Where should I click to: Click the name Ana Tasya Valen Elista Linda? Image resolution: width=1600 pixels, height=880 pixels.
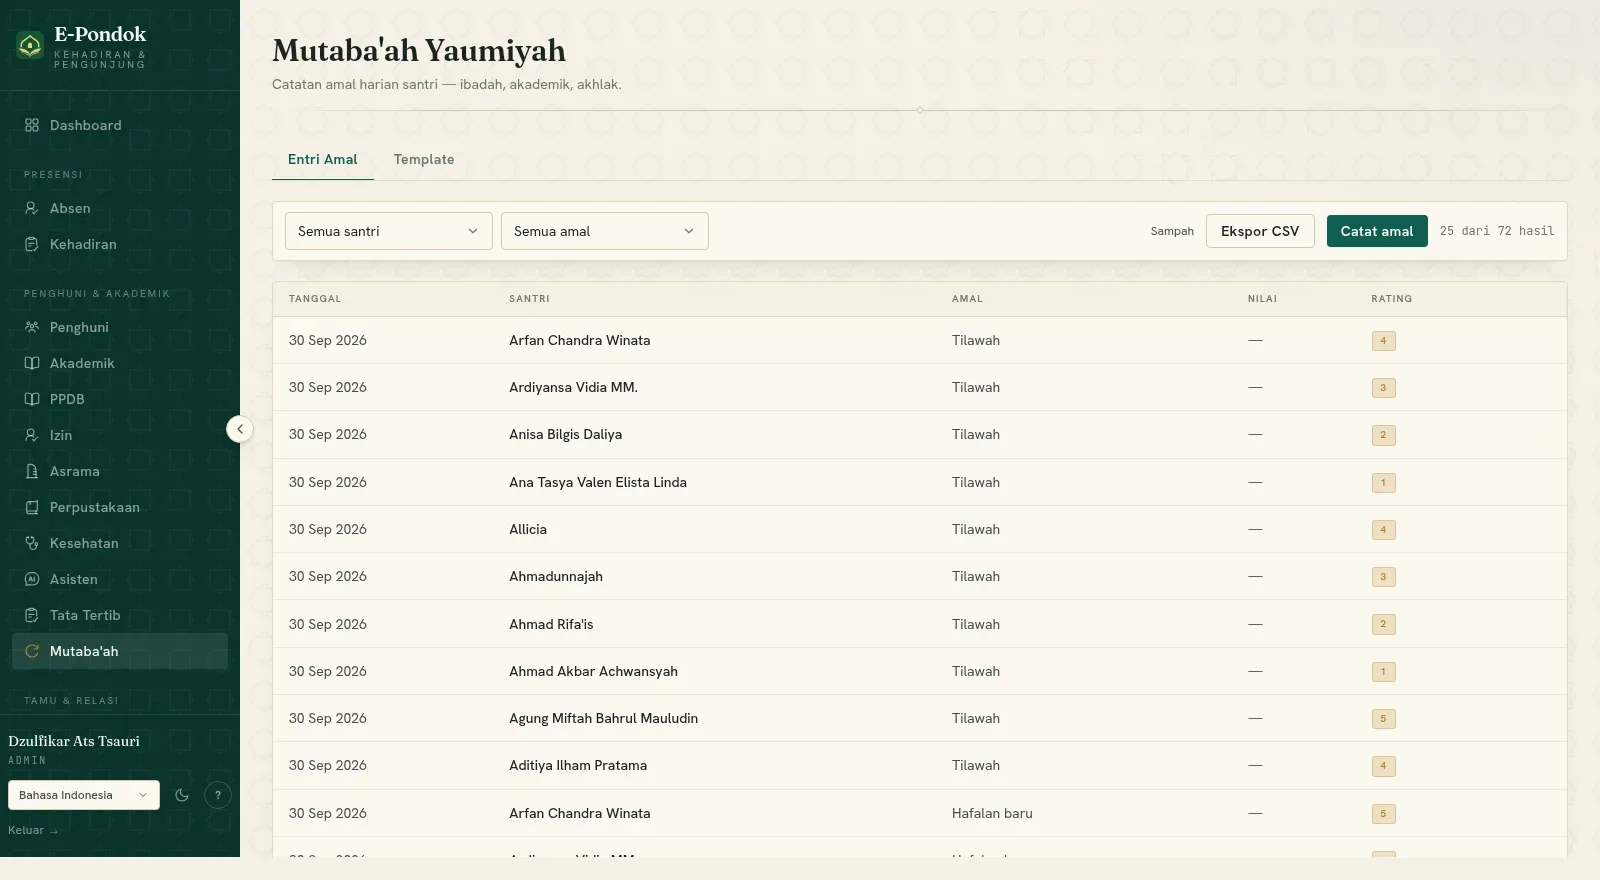[598, 482]
